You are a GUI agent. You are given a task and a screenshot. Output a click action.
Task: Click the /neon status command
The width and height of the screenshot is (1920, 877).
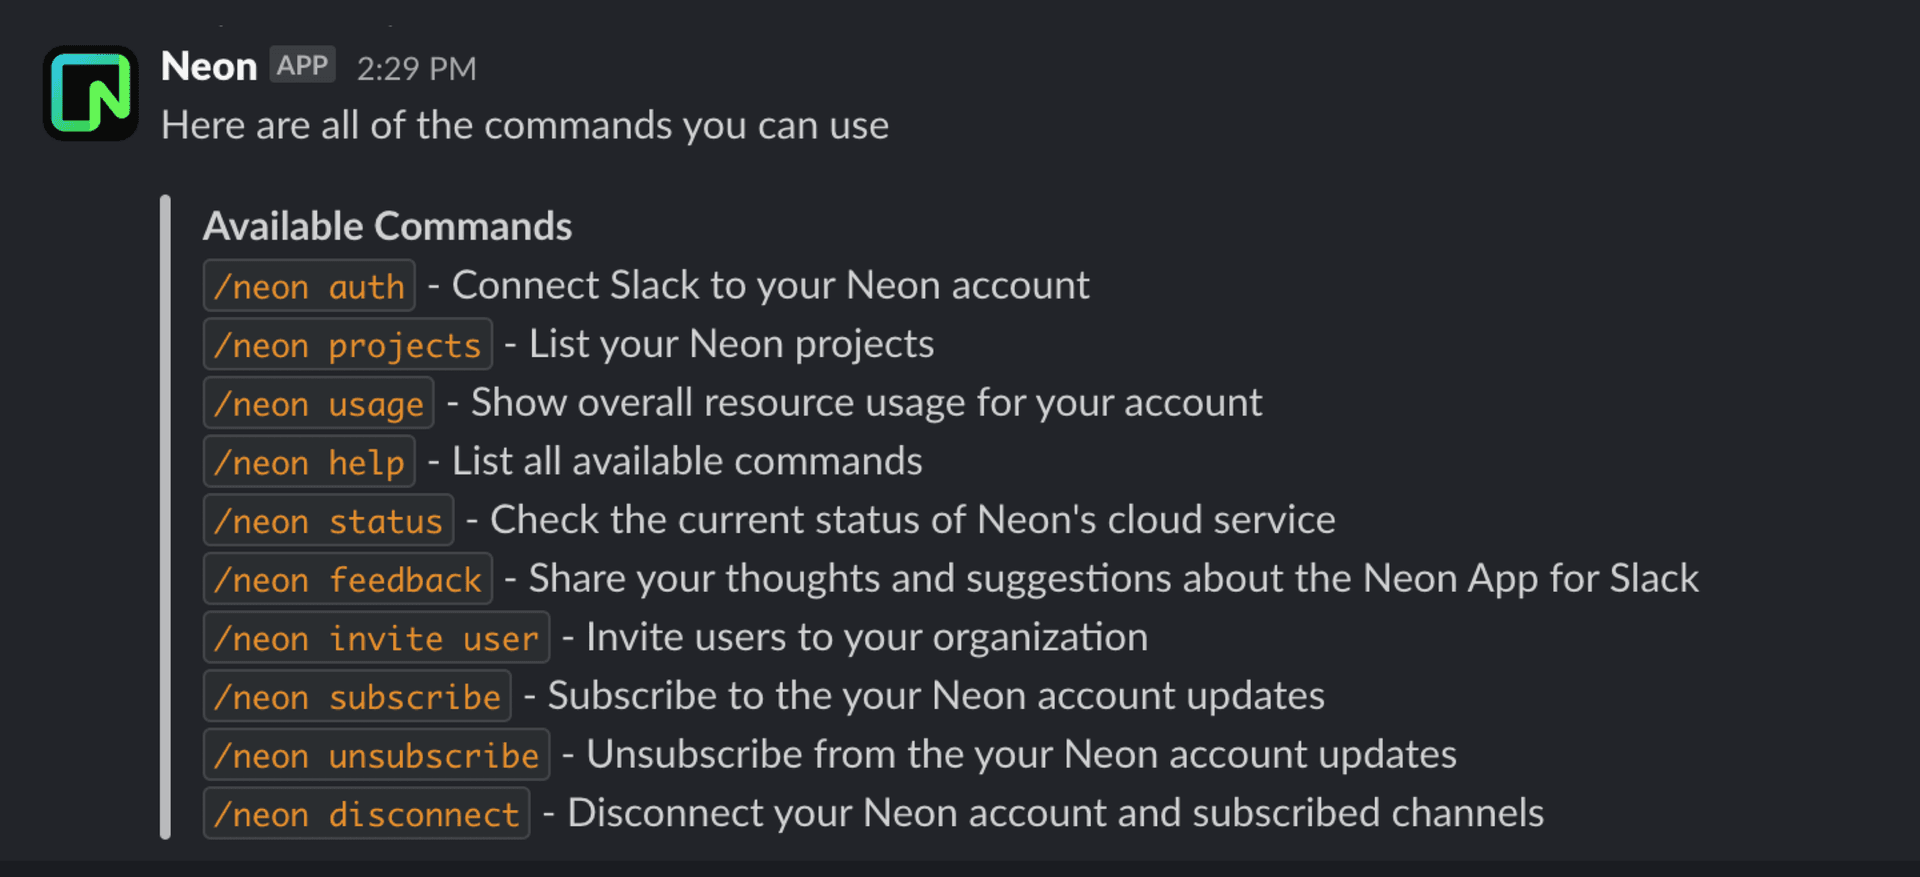[328, 520]
